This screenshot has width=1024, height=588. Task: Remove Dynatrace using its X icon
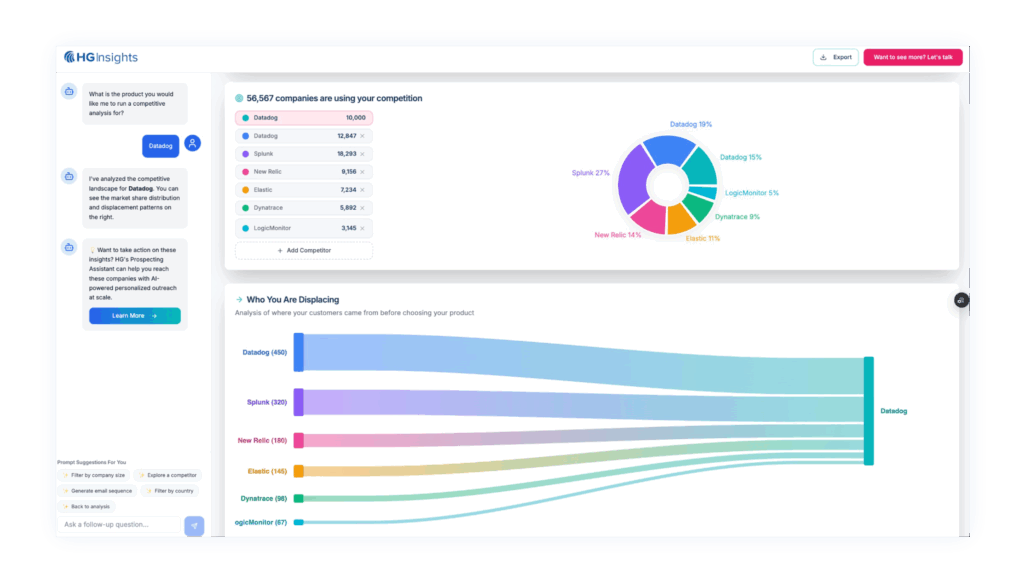click(x=363, y=208)
